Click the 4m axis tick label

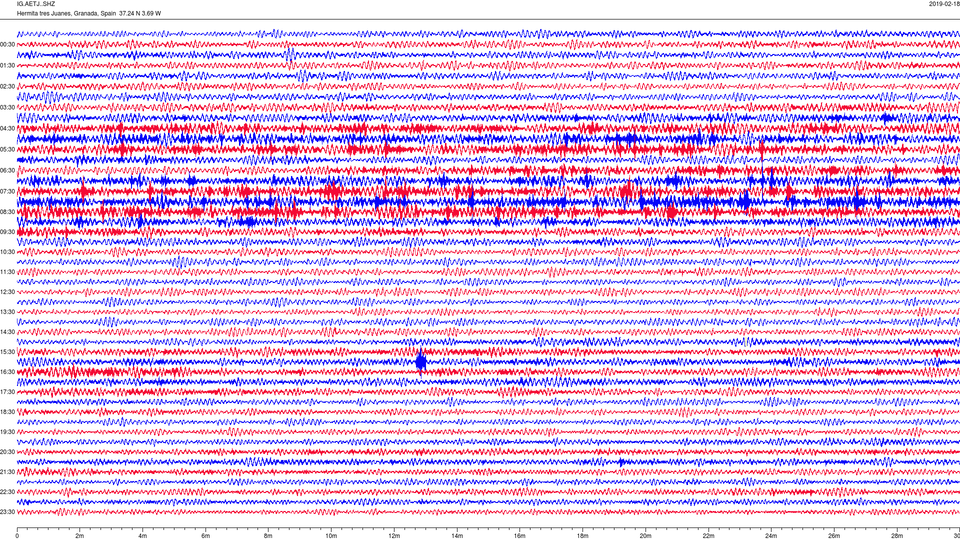click(x=143, y=536)
